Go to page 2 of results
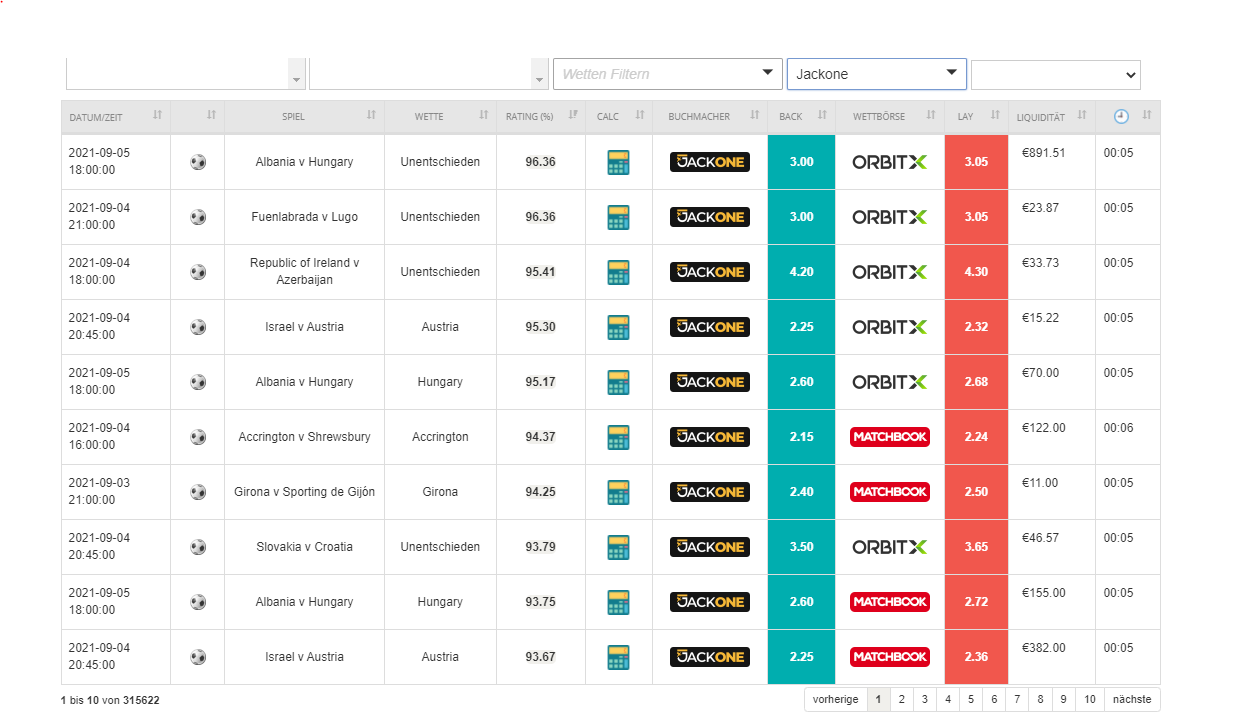 (901, 699)
